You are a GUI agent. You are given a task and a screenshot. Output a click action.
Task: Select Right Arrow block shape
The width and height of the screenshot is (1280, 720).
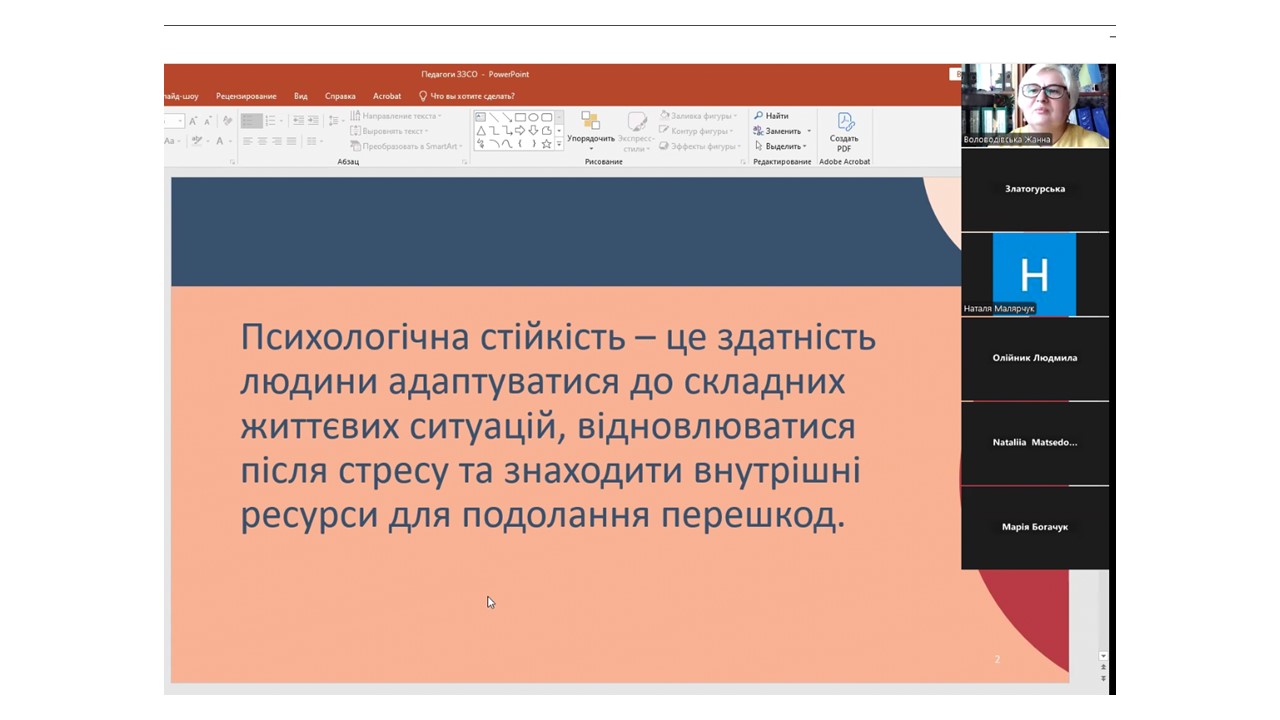point(520,130)
